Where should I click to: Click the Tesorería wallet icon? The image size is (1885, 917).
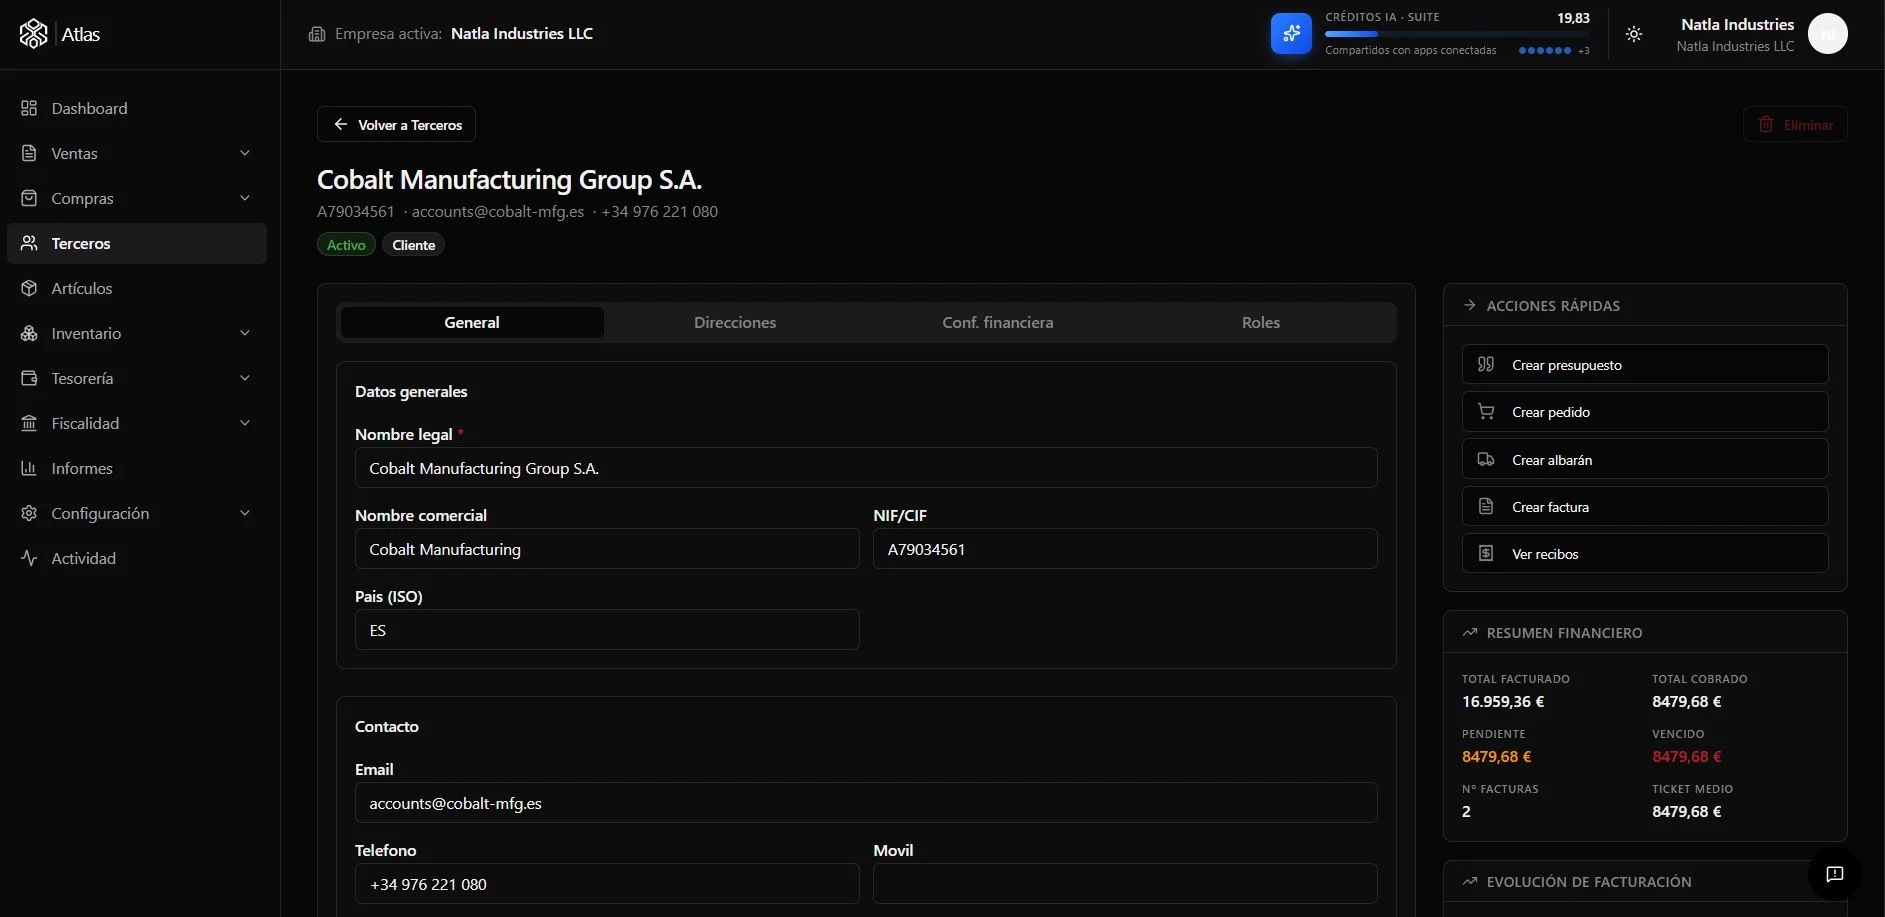(x=29, y=378)
